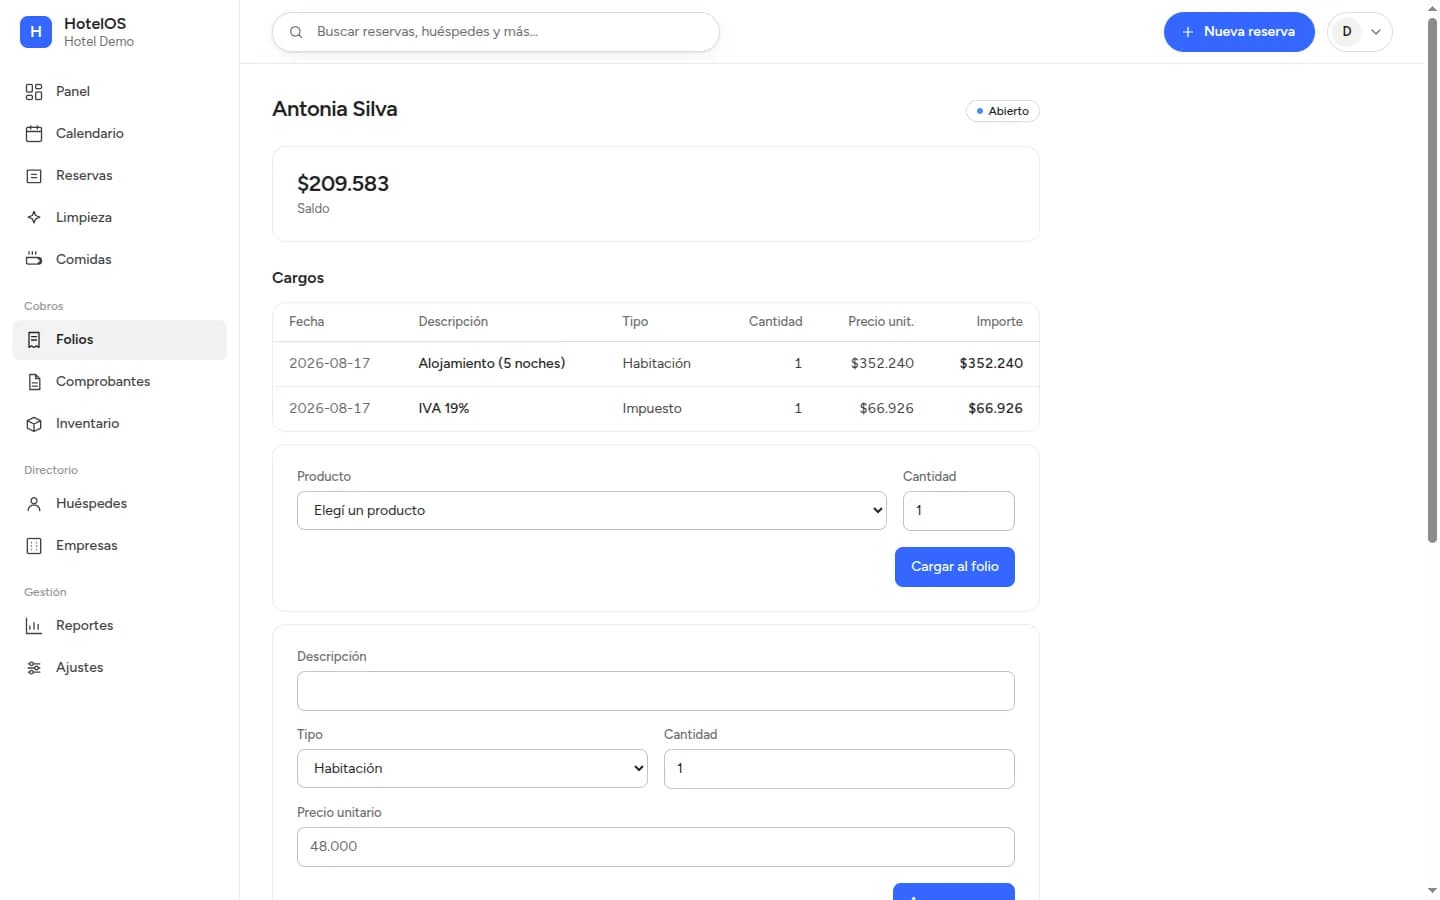Click the search magnifier icon

(x=296, y=32)
